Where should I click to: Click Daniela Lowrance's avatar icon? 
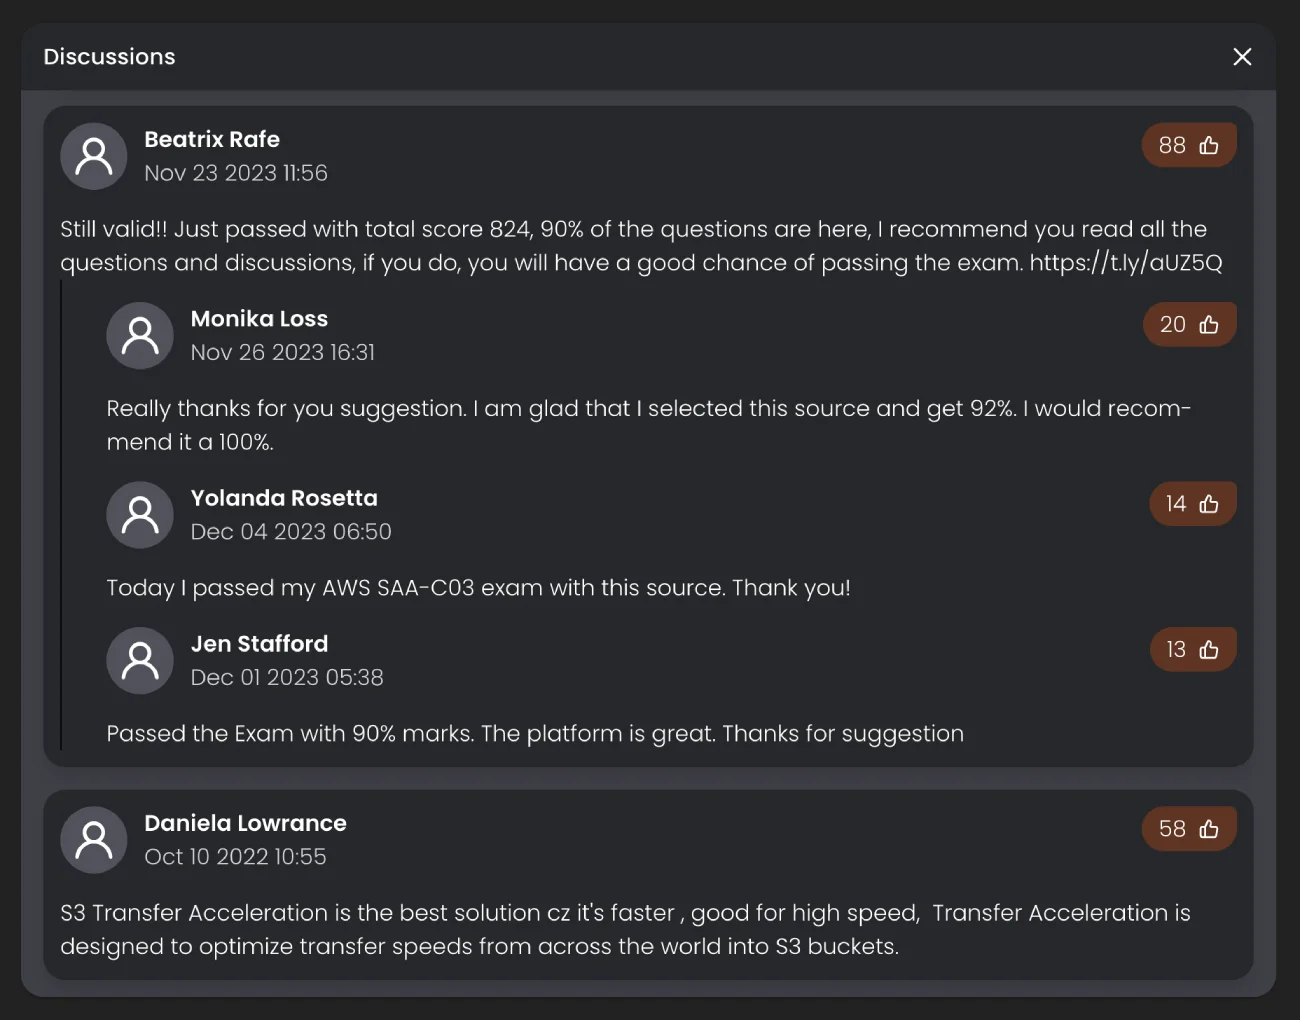[94, 840]
